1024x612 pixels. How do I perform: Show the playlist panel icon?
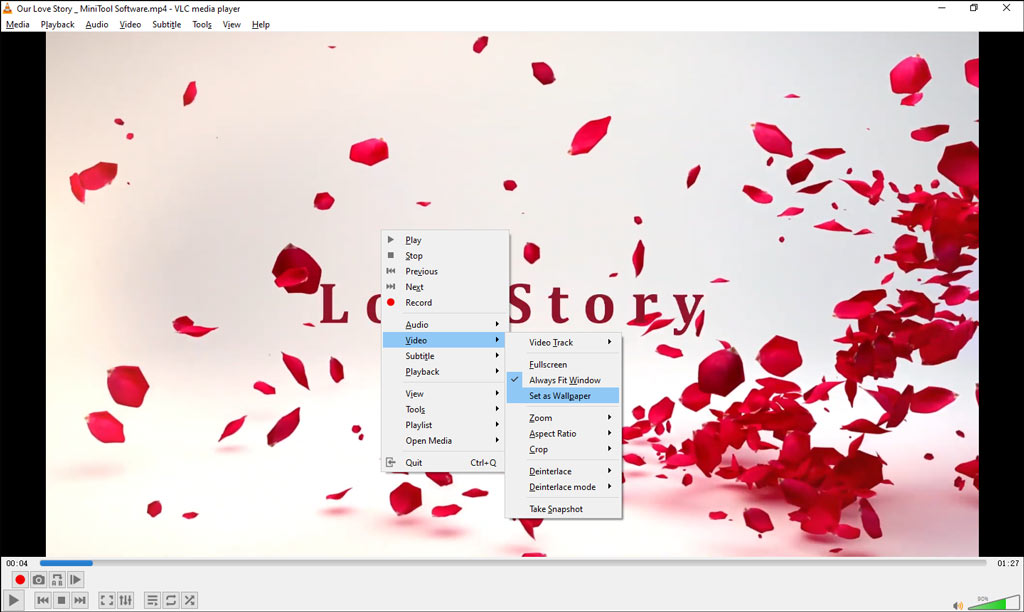click(x=152, y=600)
